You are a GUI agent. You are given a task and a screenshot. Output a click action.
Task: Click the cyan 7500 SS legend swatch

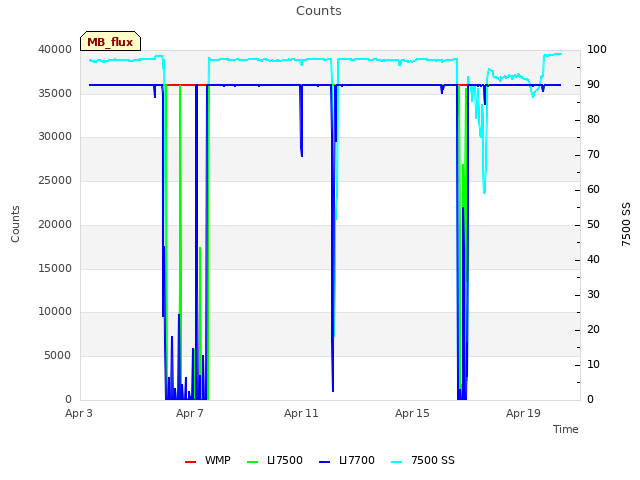point(397,462)
